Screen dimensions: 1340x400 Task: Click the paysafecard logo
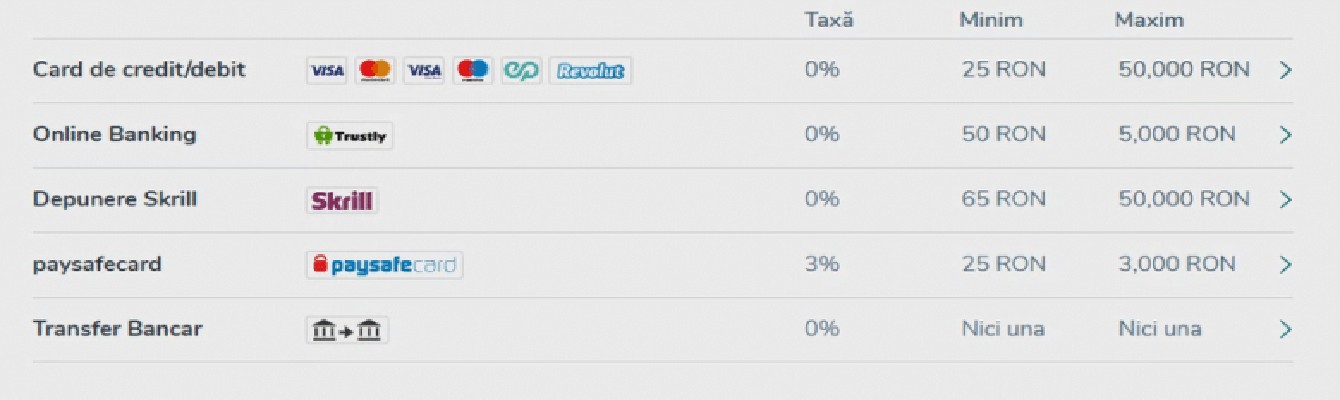pos(385,265)
